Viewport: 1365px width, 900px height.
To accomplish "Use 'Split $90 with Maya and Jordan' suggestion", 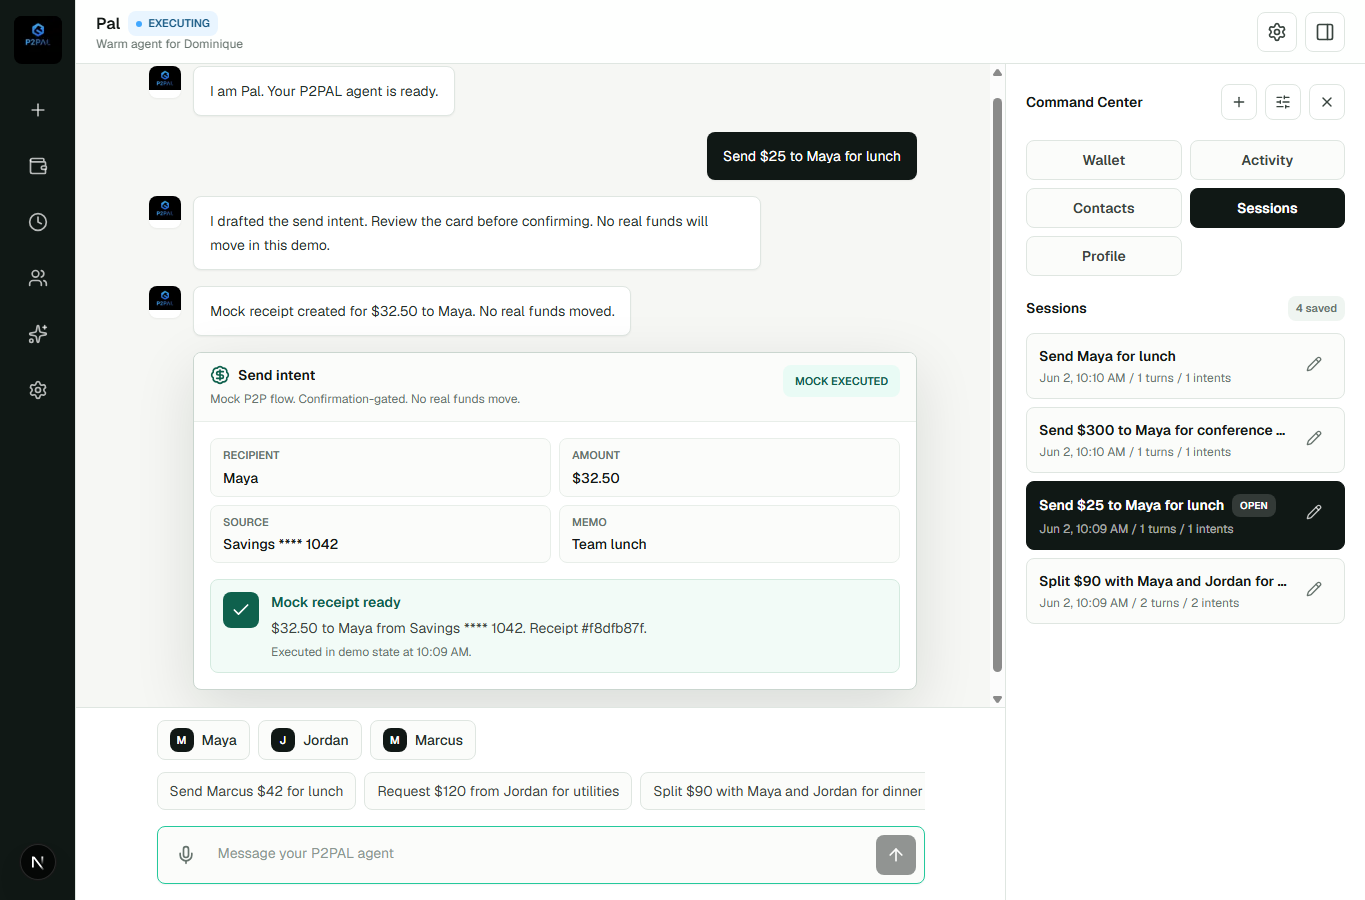I will tap(783, 791).
